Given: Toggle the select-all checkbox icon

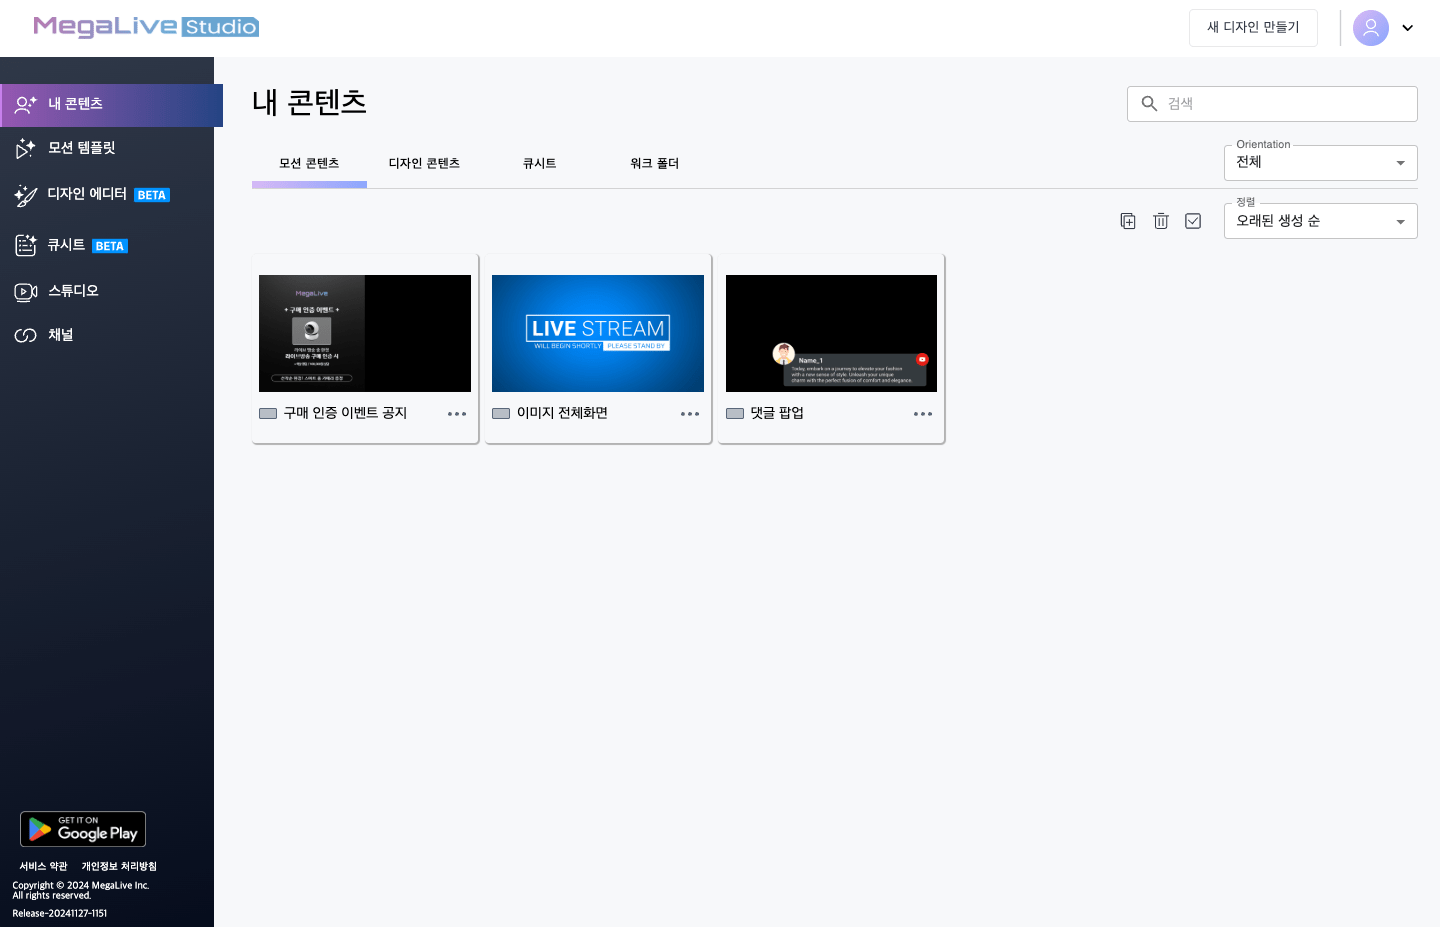Looking at the screenshot, I should pos(1193,221).
